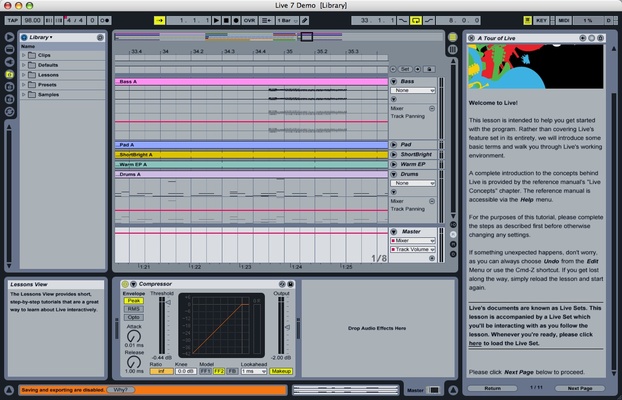Click the Previous Locator arrow

[393, 69]
